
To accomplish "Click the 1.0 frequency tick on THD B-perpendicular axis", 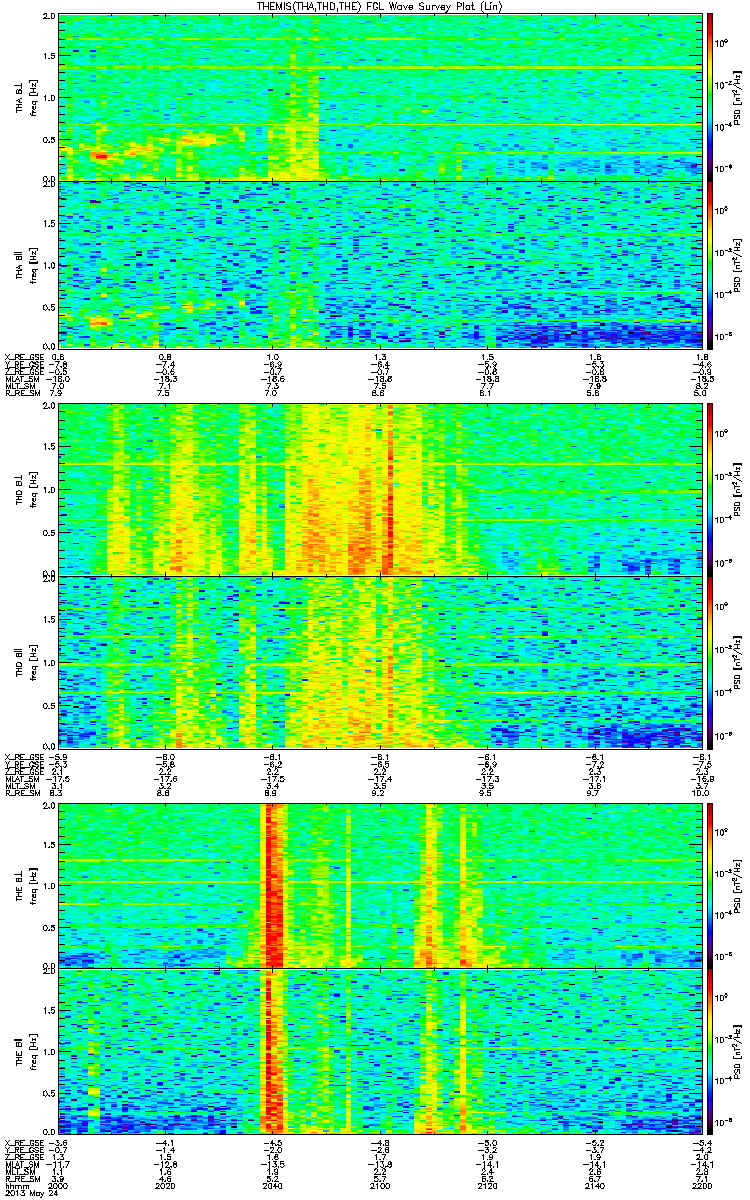I will pos(50,490).
